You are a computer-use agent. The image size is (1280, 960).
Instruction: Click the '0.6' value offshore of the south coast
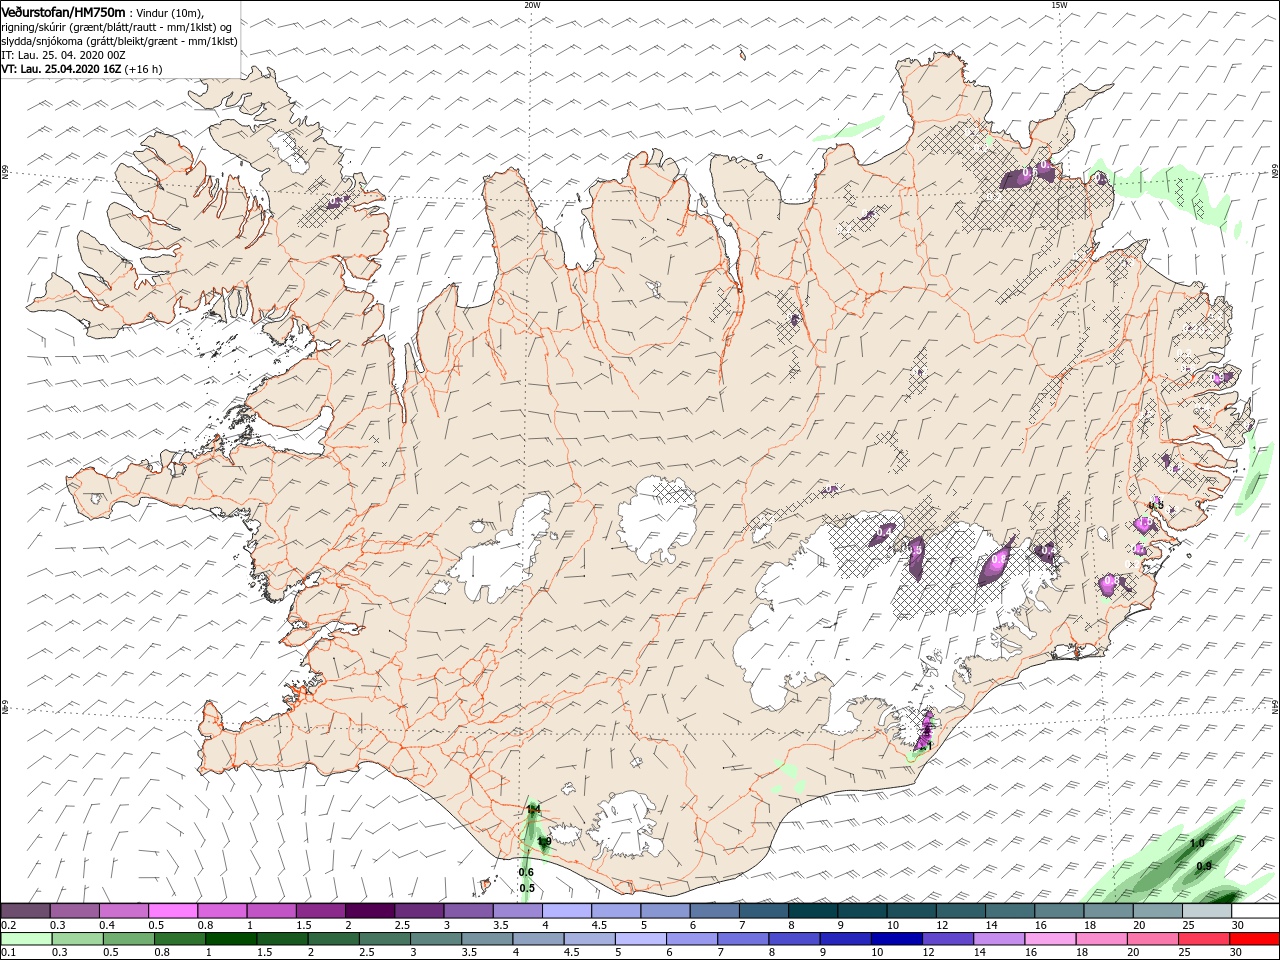pos(526,872)
